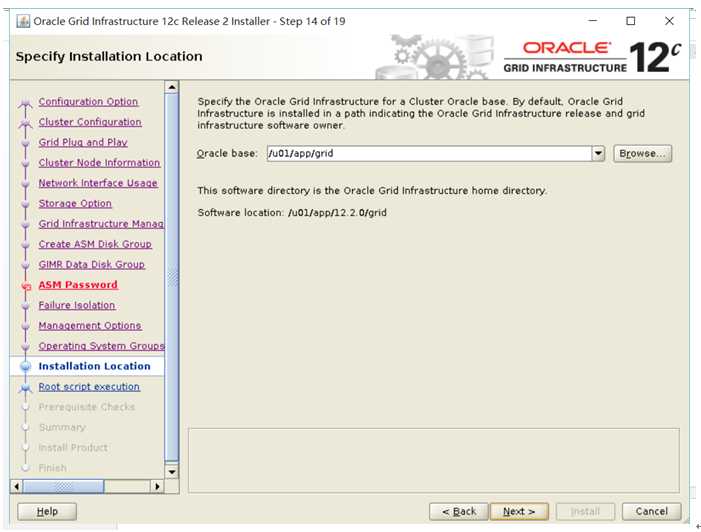Click the Root script execution step marker
The image size is (701, 532).
[x=25, y=388]
